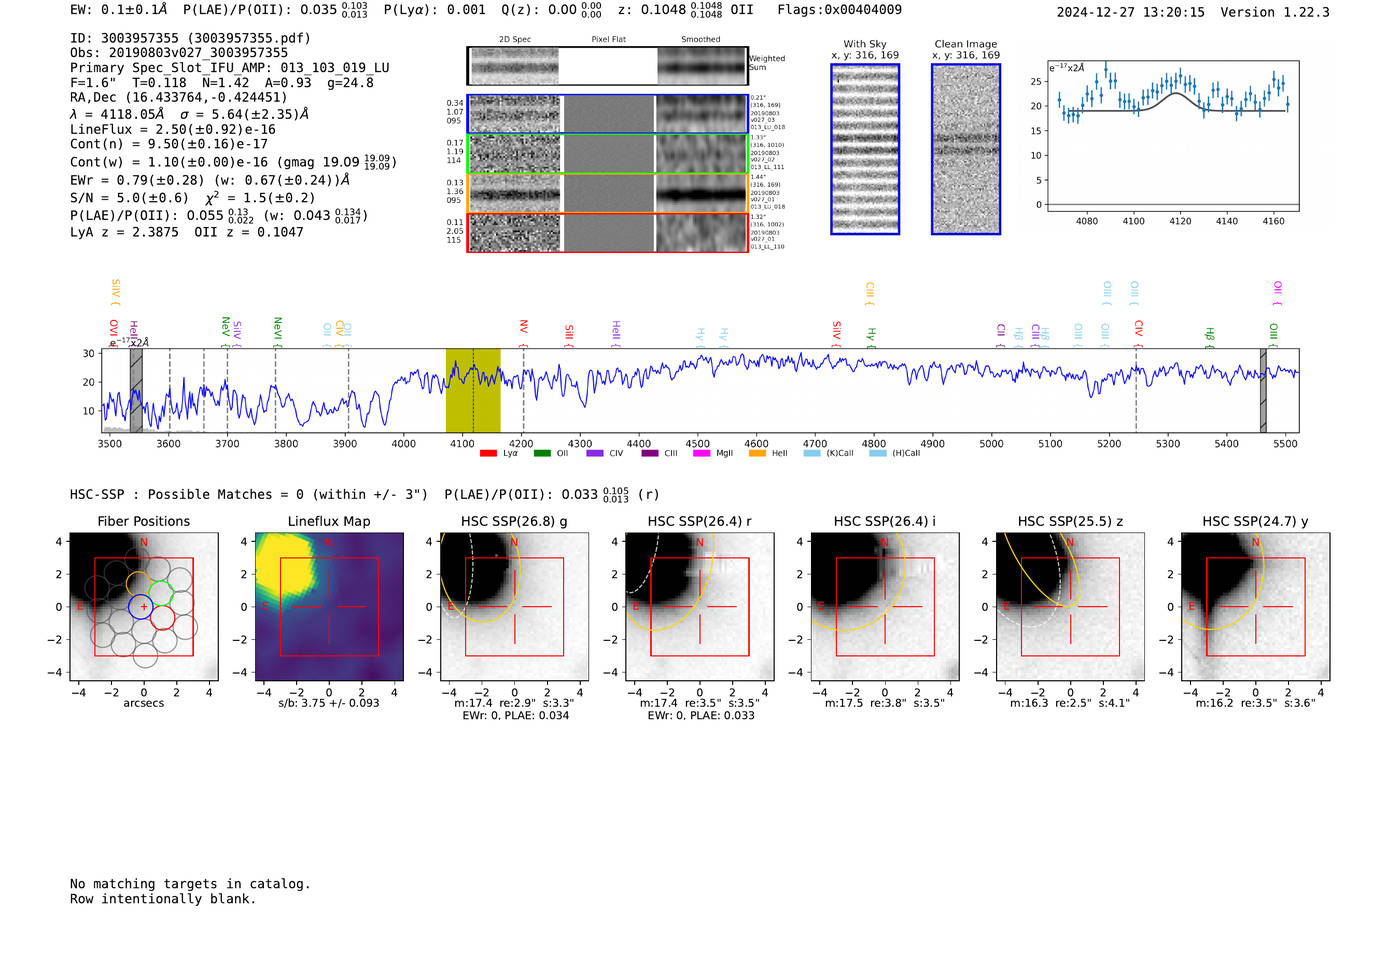Select the blue-bordered 2D spectrum row

607,114
